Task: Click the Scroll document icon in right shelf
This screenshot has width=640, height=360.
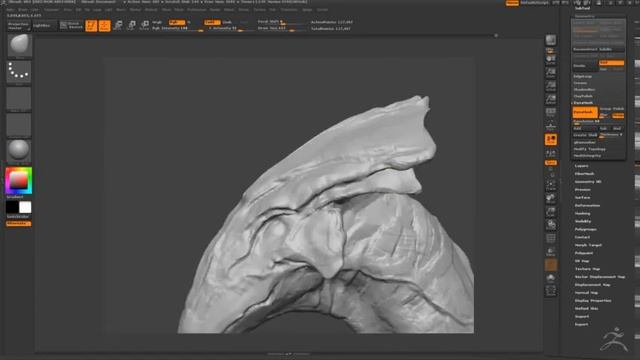Action: pyautogui.click(x=551, y=60)
